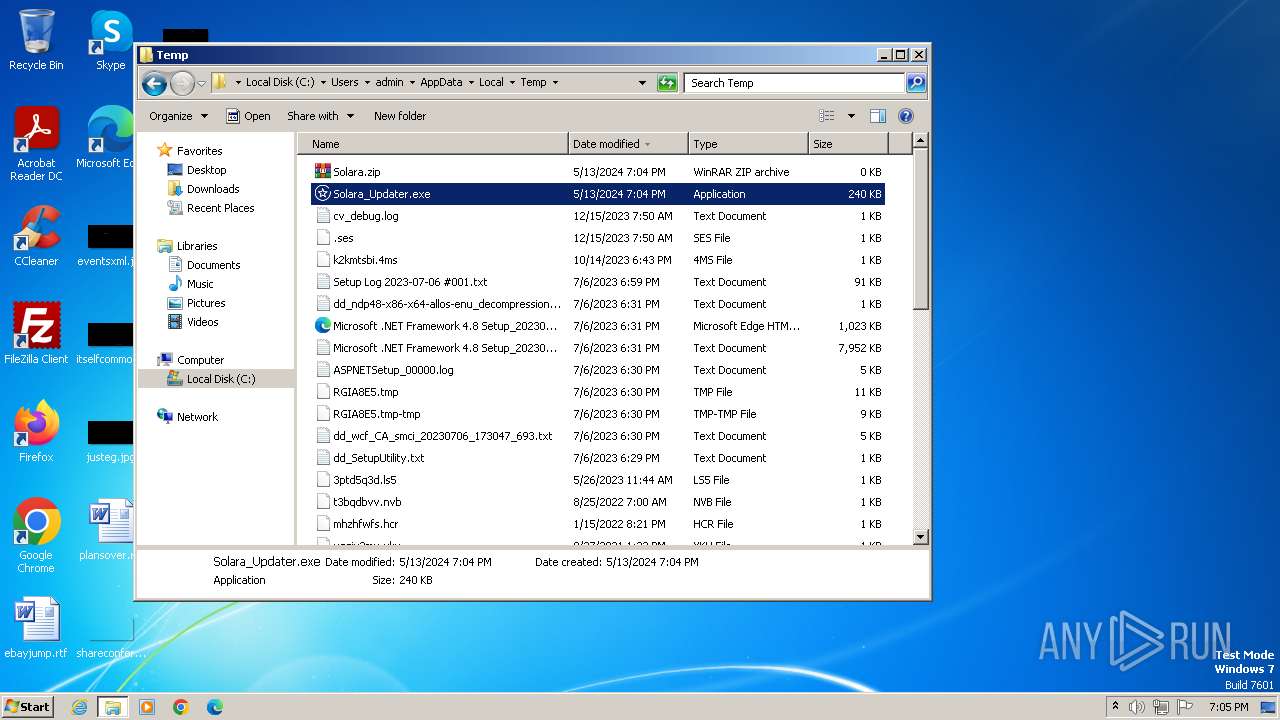1280x720 pixels.
Task: Open address bar history dropdown
Action: (642, 83)
